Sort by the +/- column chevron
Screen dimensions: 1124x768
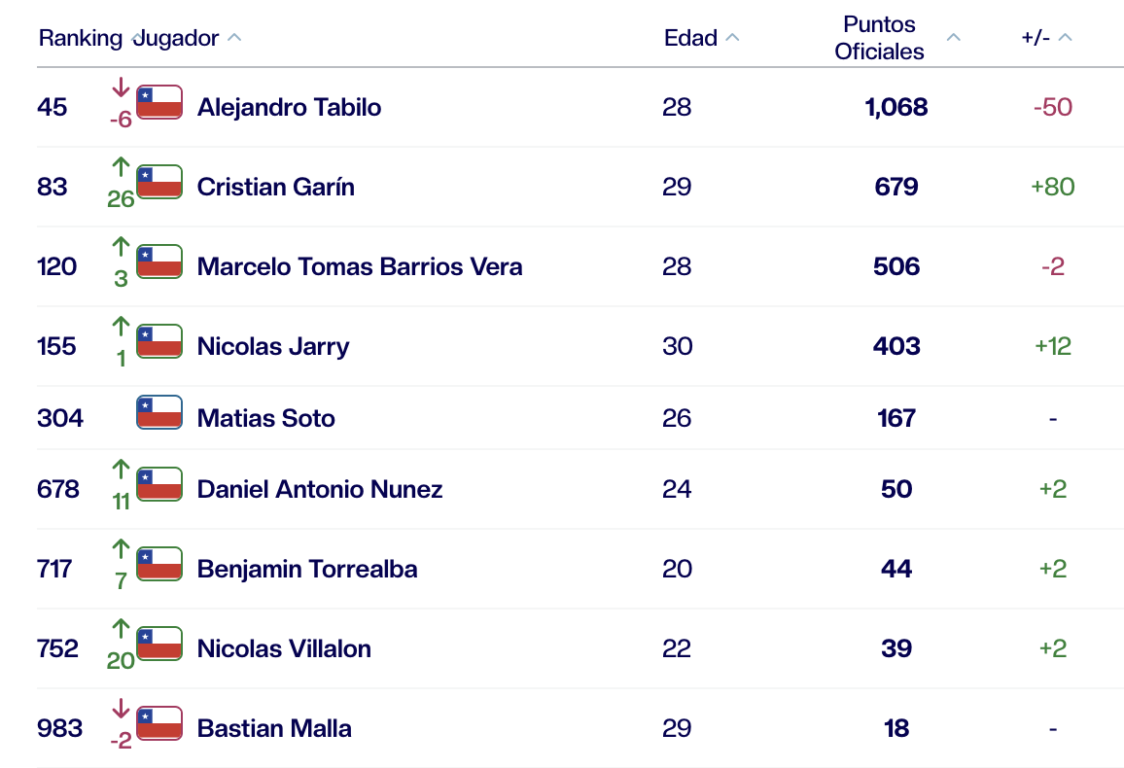click(1064, 38)
